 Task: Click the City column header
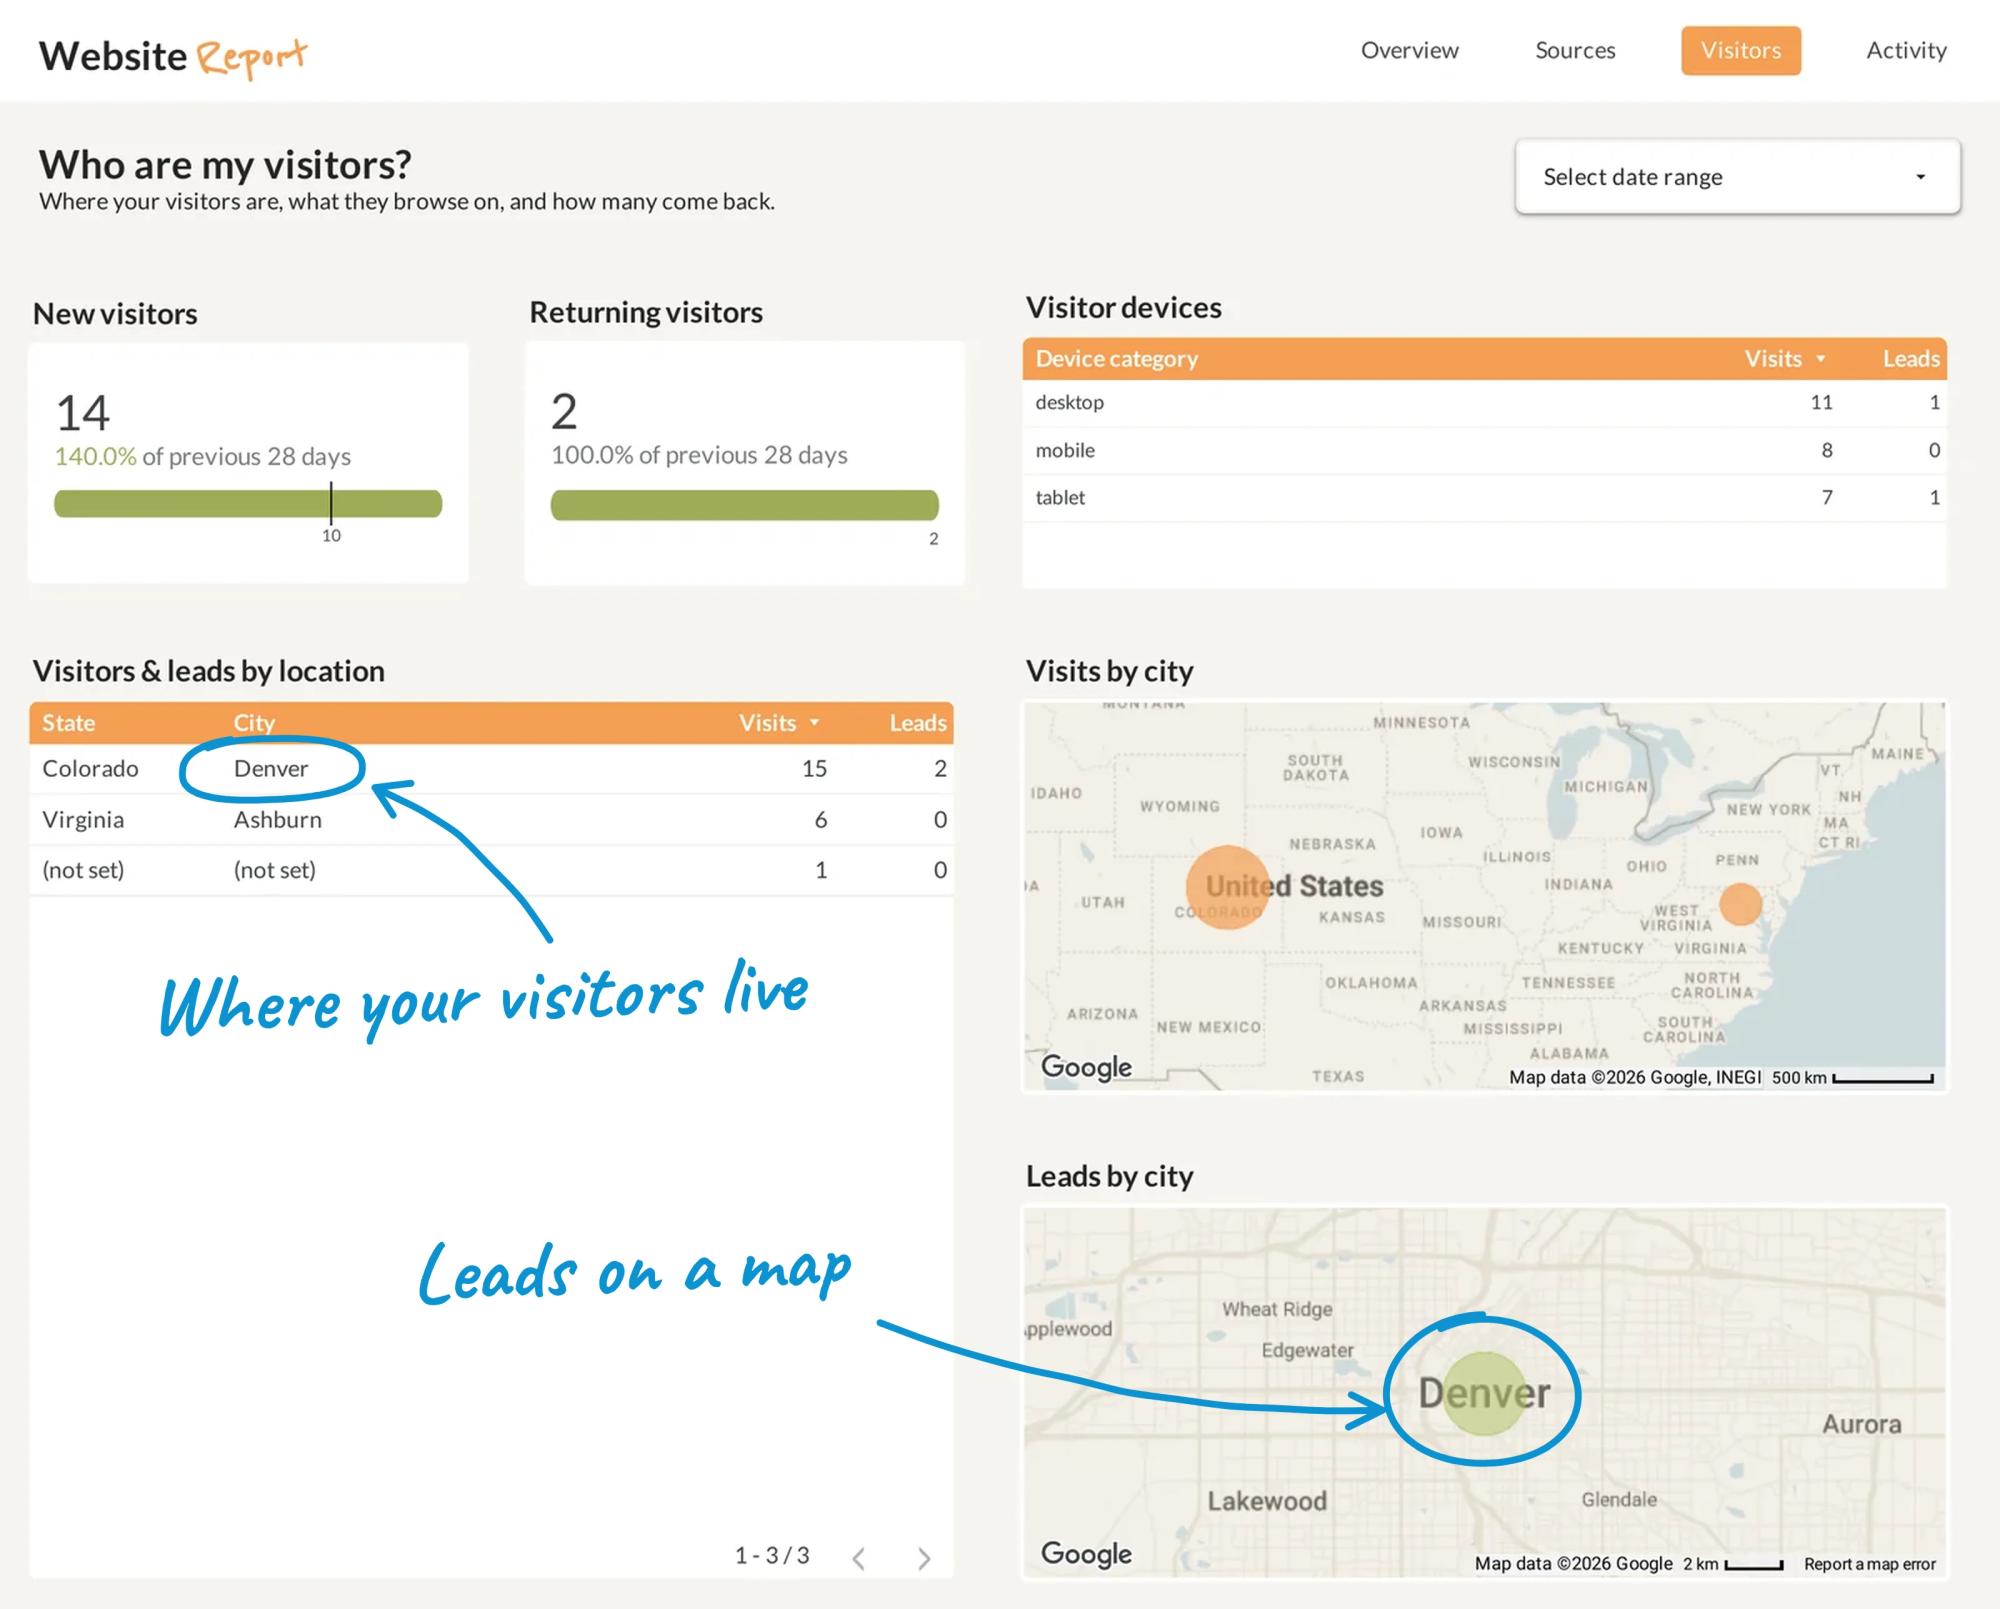(x=254, y=723)
